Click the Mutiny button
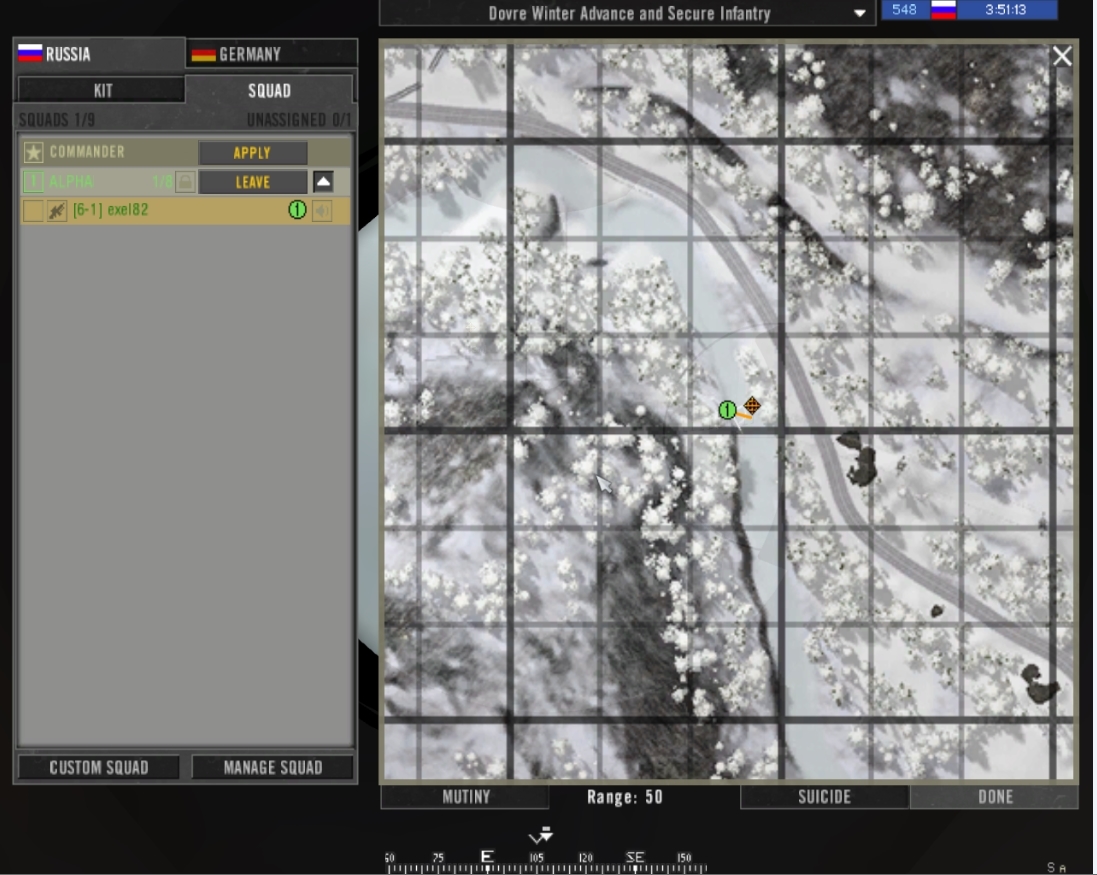Image resolution: width=1097 pixels, height=875 pixels. [465, 797]
